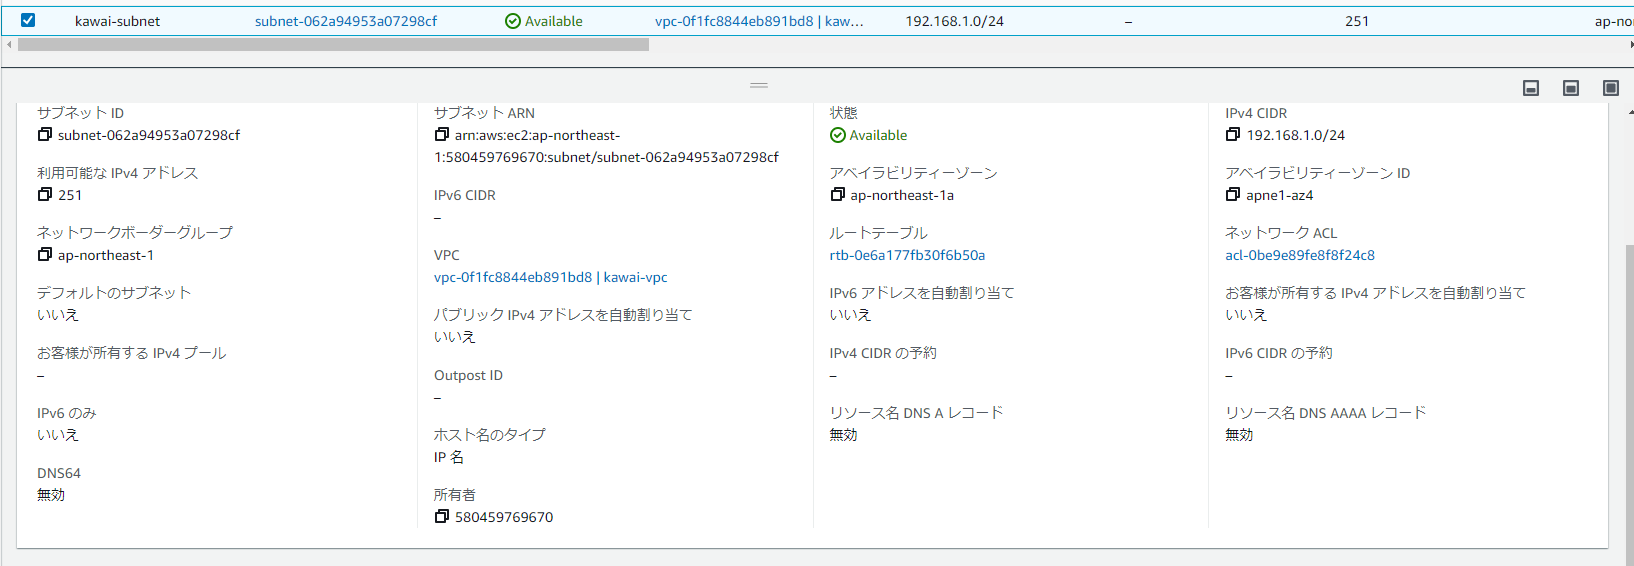This screenshot has width=1634, height=566.
Task: Click 'お客様が所有する IPv4 プール' label
Action: pos(132,353)
